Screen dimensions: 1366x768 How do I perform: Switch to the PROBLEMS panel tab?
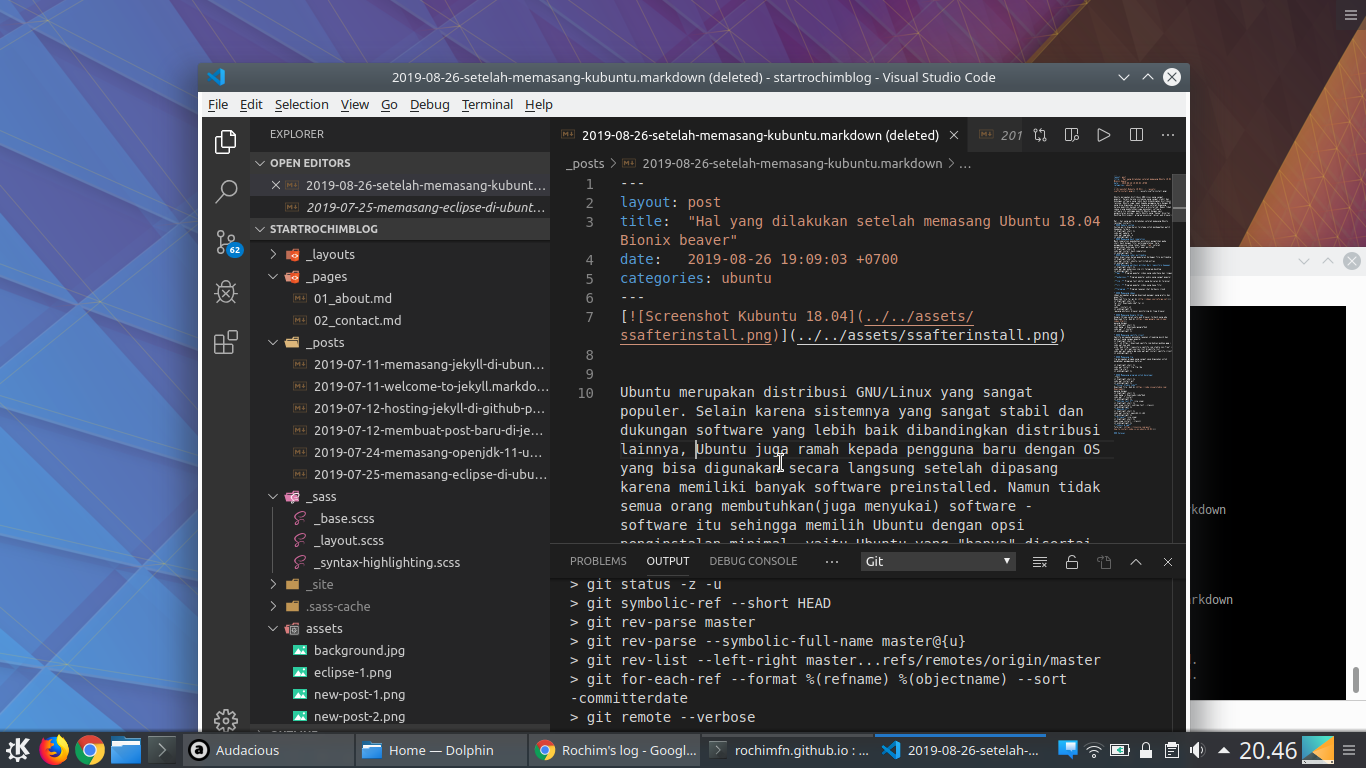[x=598, y=562]
